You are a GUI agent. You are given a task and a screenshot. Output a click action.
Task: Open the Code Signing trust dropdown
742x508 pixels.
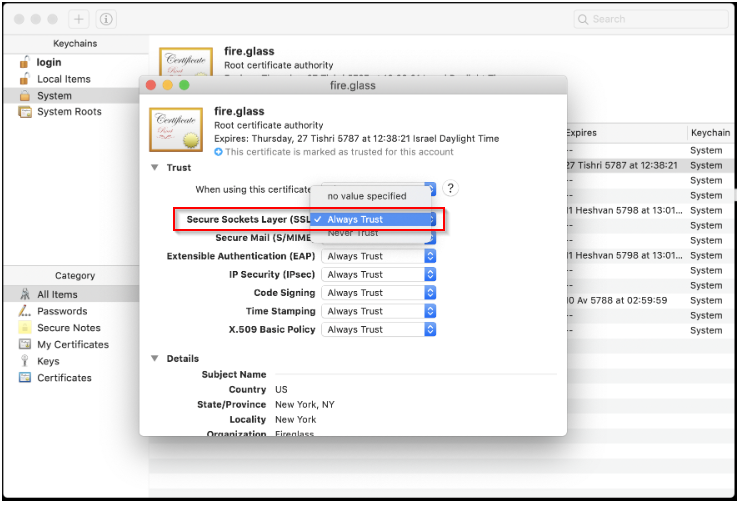[379, 293]
